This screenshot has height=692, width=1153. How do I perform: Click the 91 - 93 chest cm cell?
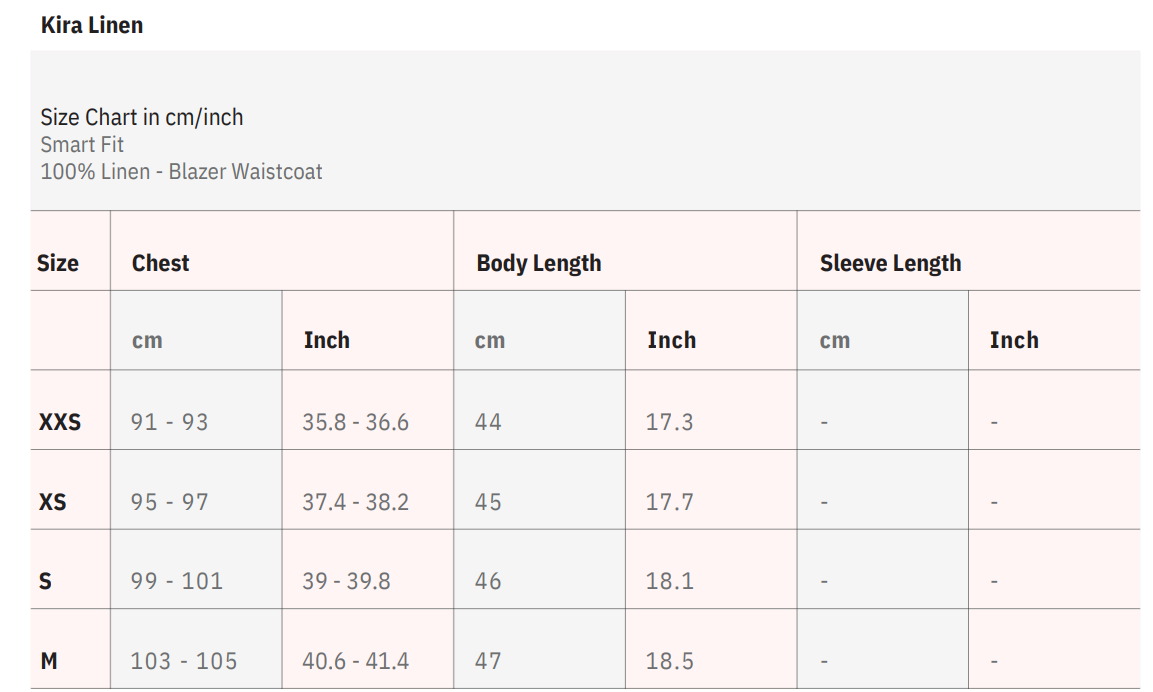tap(169, 423)
